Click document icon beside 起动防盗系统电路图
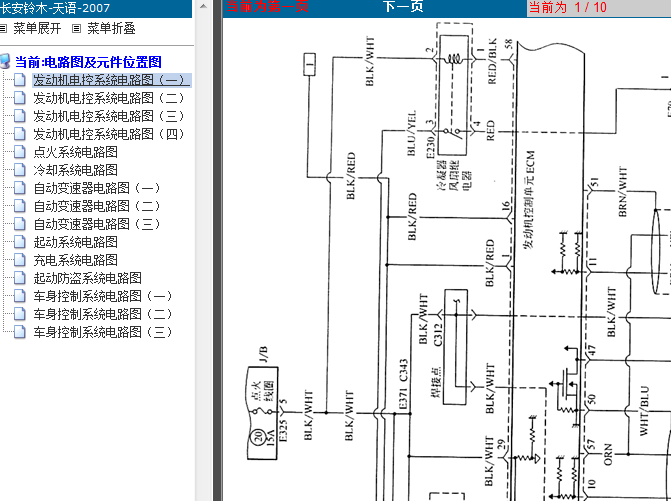The height and width of the screenshot is (501, 671). tap(19, 277)
